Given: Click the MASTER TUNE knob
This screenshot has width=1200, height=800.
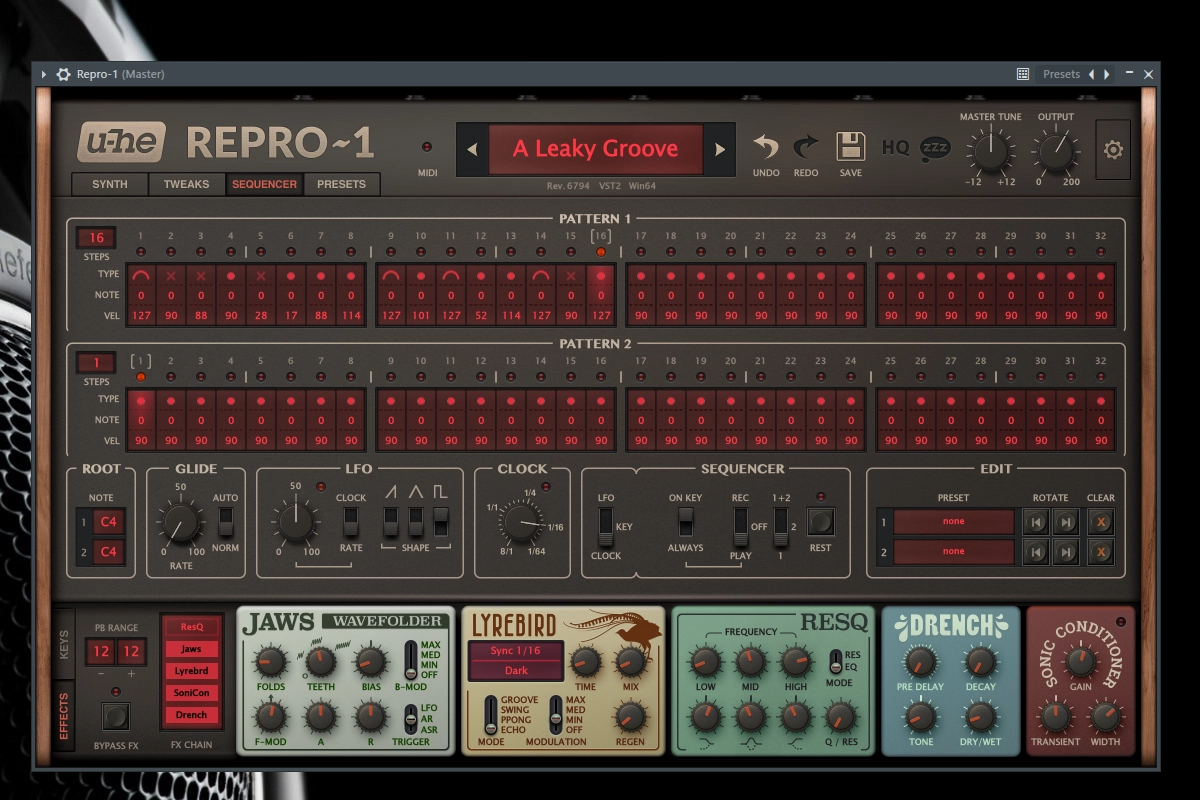Looking at the screenshot, I should tap(990, 151).
